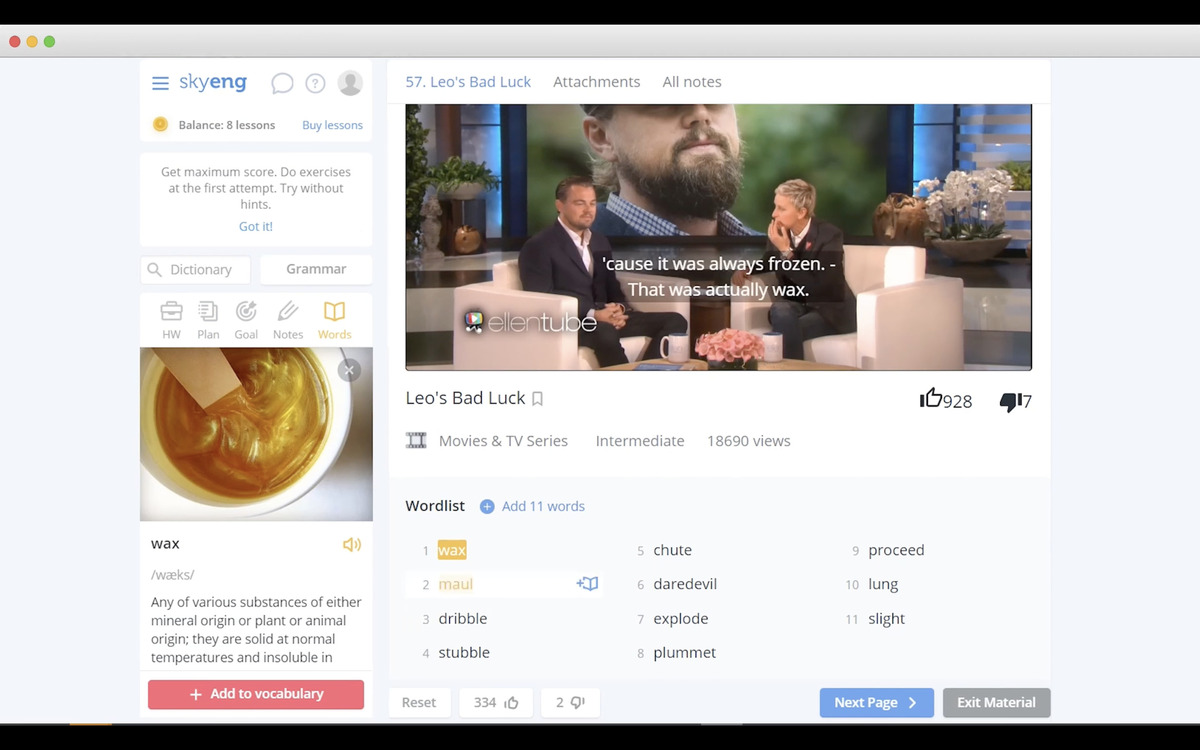This screenshot has height=750, width=1200.
Task: Play pronunciation audio for wax
Action: pos(351,545)
